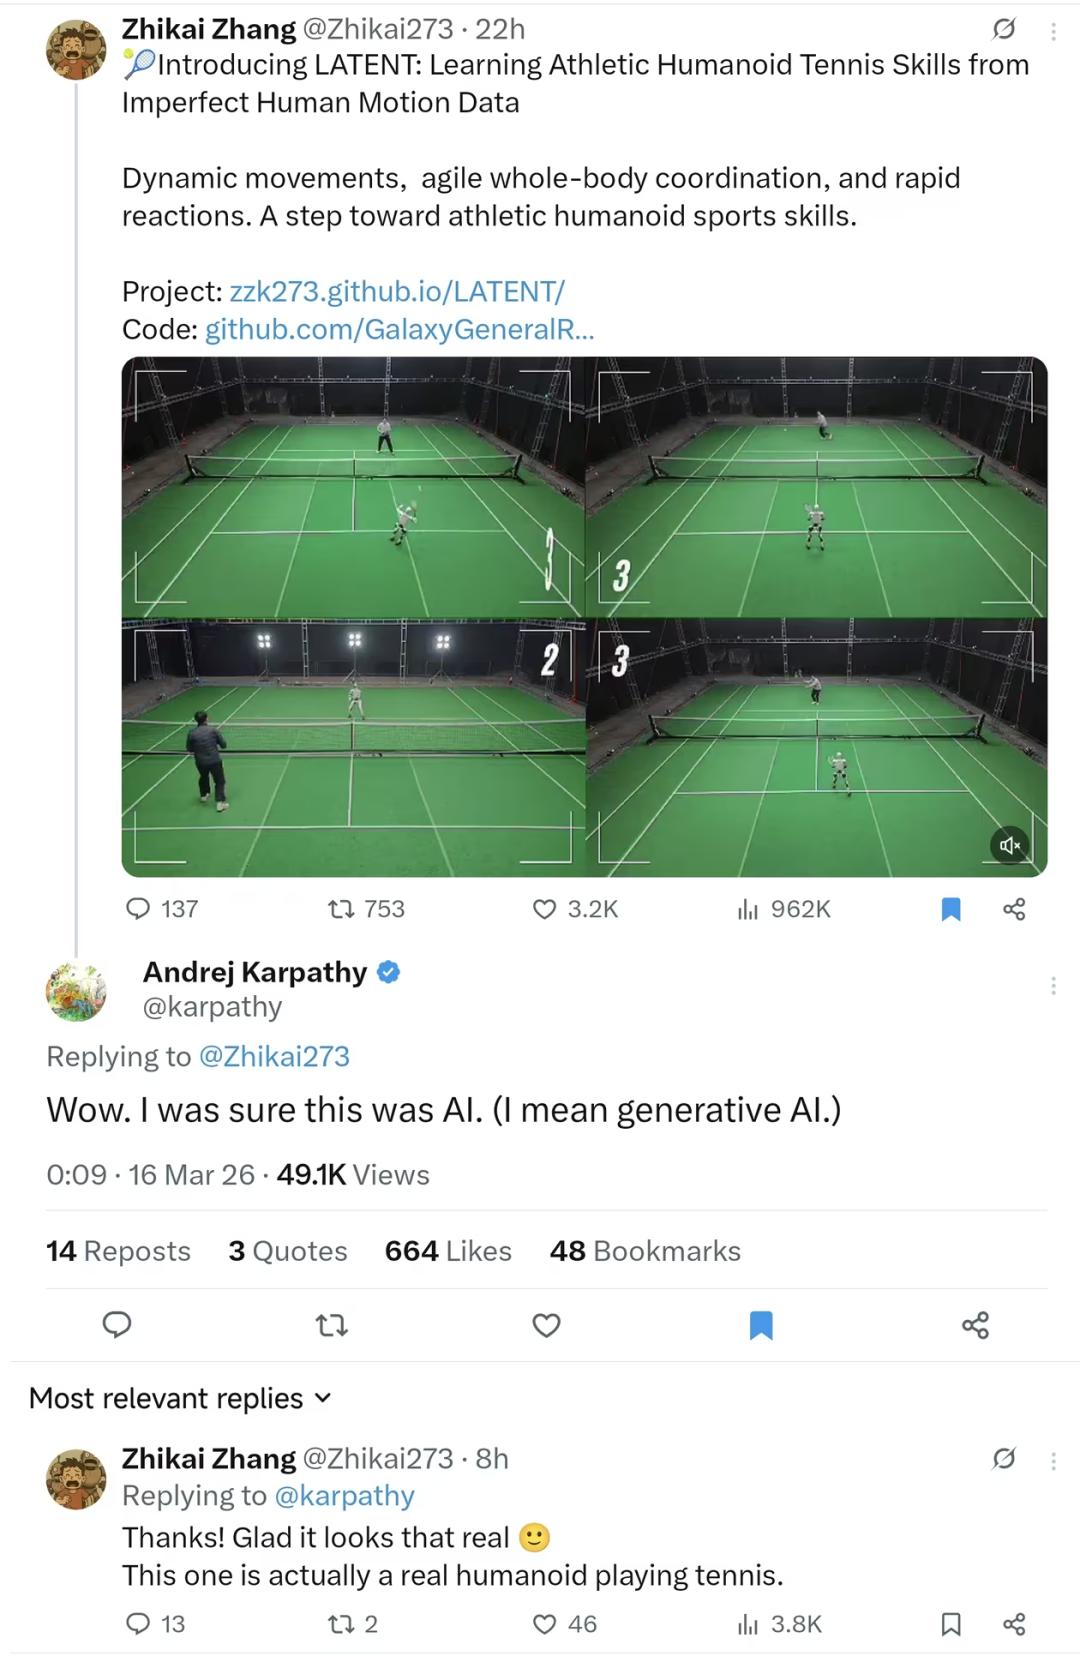Play the humanoid tennis video
The width and height of the screenshot is (1080, 1656).
[584, 616]
